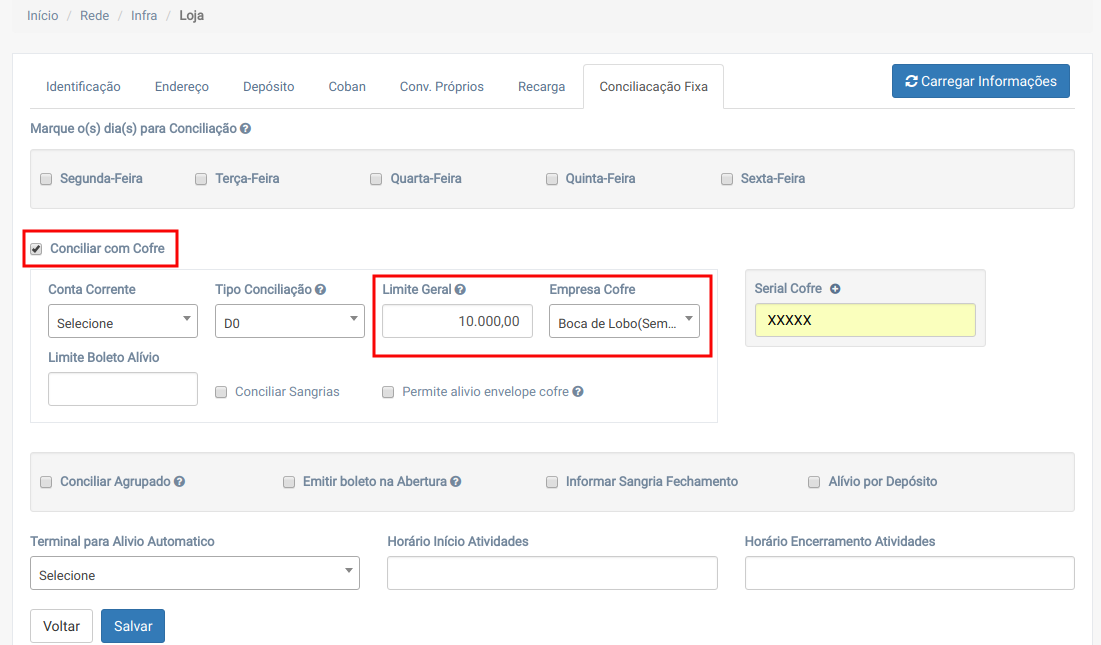Open the Conta Corrente dropdown
Screen dimensions: 1101x645
coord(122,322)
